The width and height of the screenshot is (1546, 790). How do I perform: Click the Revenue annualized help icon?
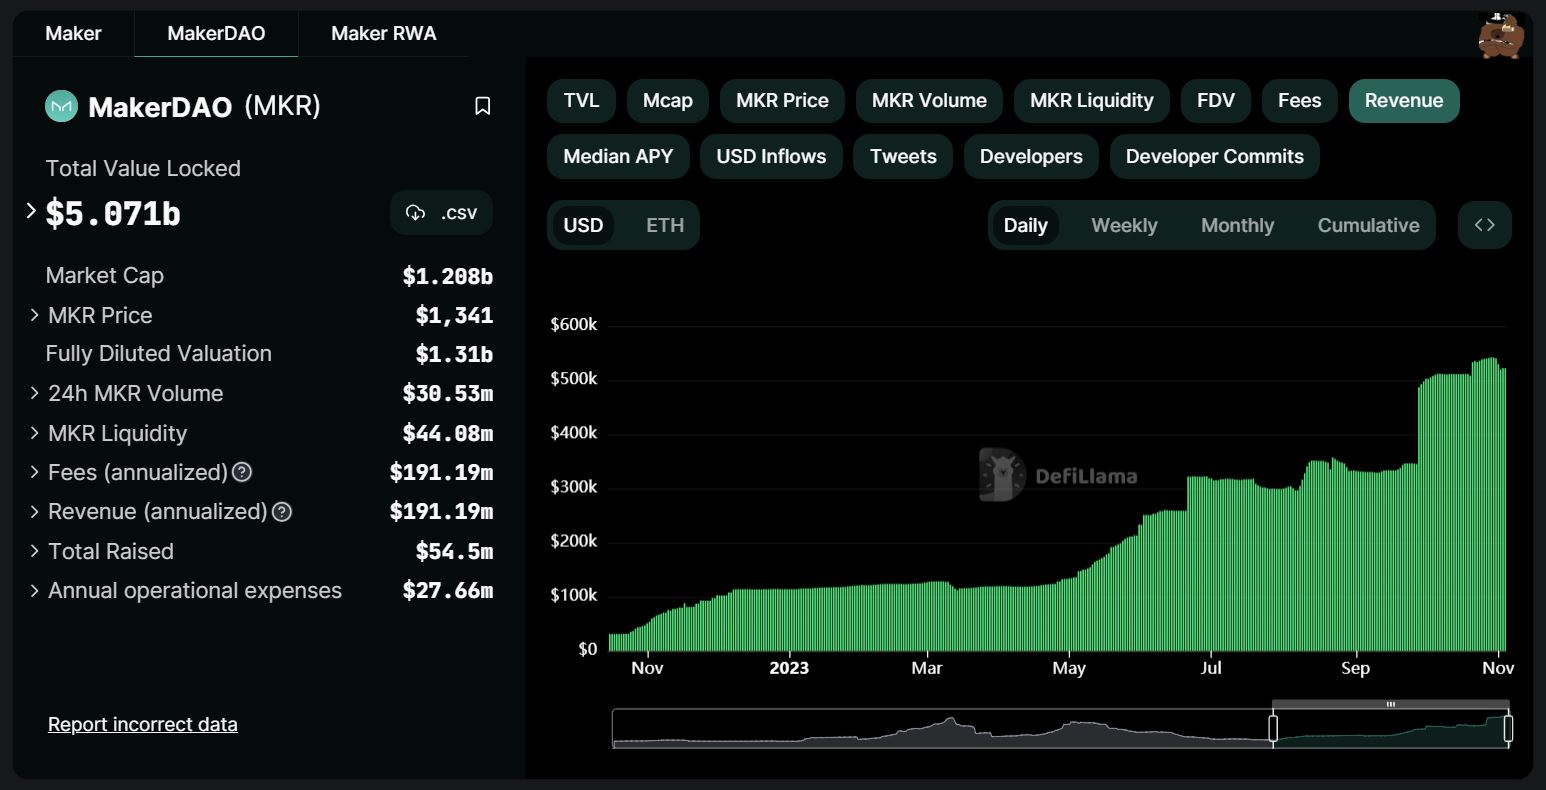[x=282, y=512]
